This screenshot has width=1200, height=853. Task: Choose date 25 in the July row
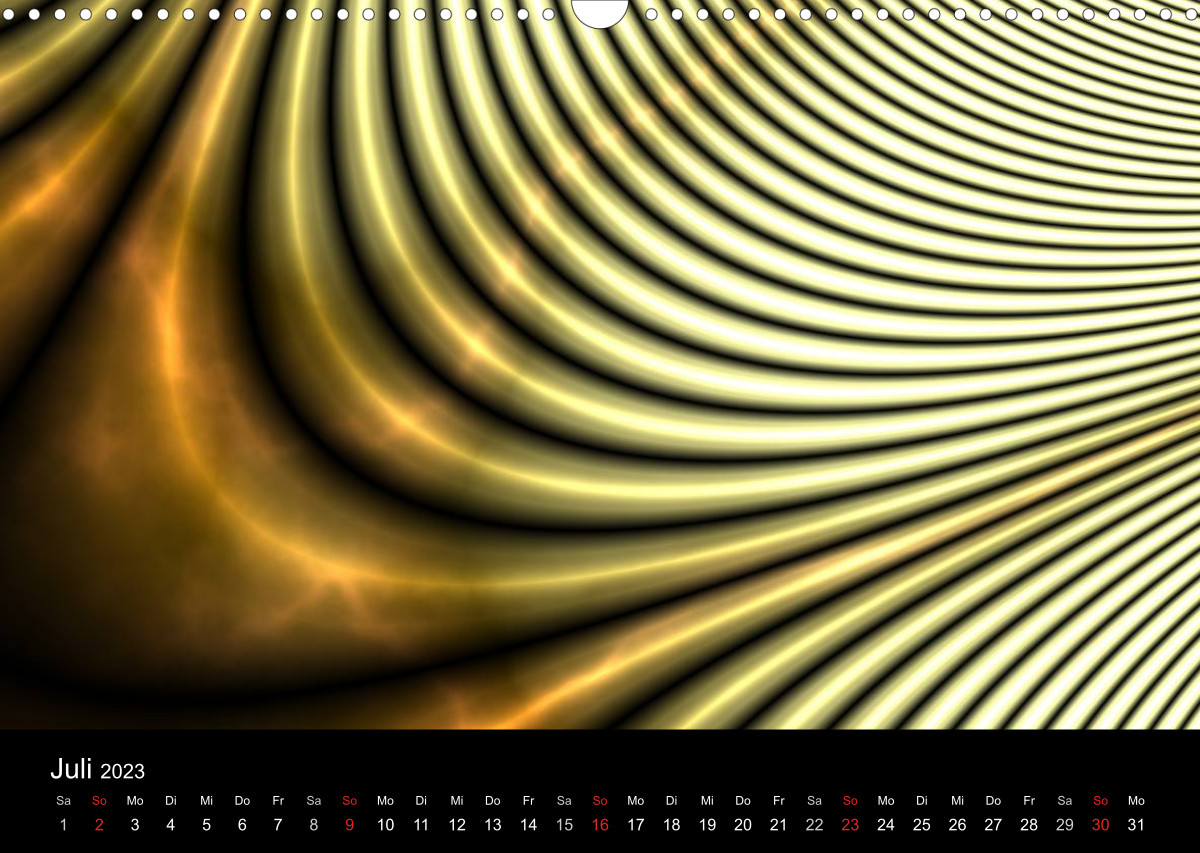[x=922, y=825]
